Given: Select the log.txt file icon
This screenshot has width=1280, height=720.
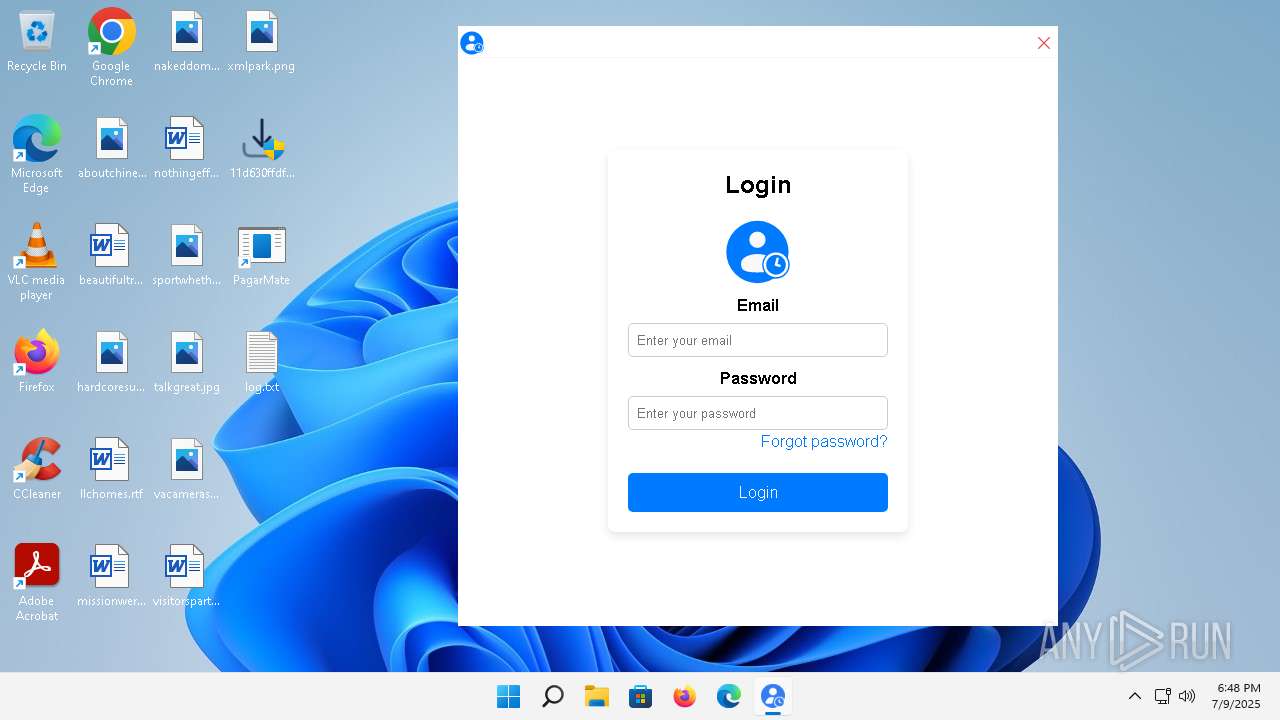Looking at the screenshot, I should 261,362.
